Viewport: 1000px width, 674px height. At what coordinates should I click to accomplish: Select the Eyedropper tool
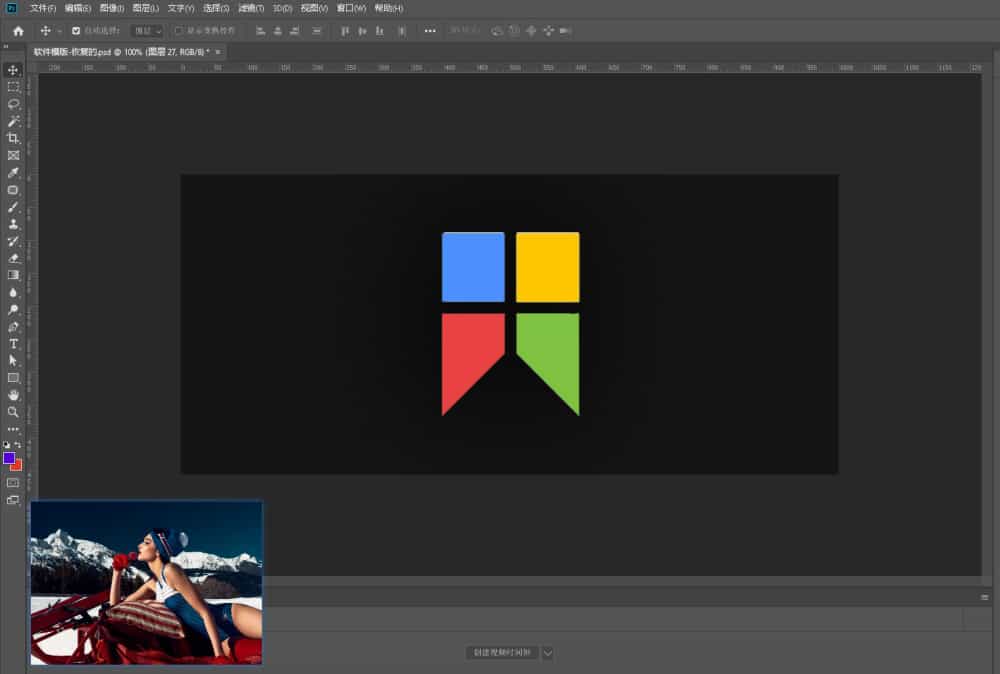pos(13,173)
